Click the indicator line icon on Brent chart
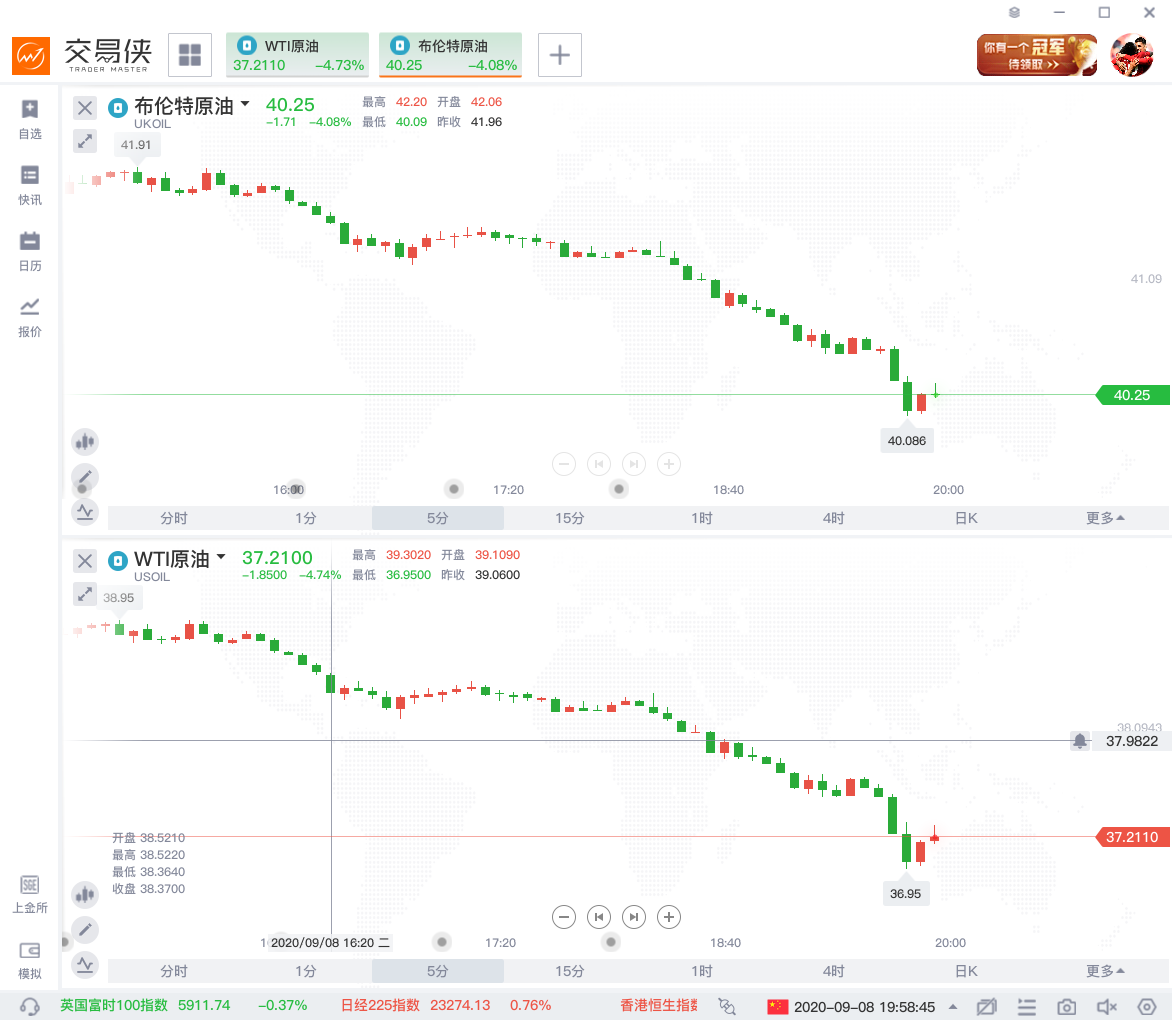 (x=85, y=512)
